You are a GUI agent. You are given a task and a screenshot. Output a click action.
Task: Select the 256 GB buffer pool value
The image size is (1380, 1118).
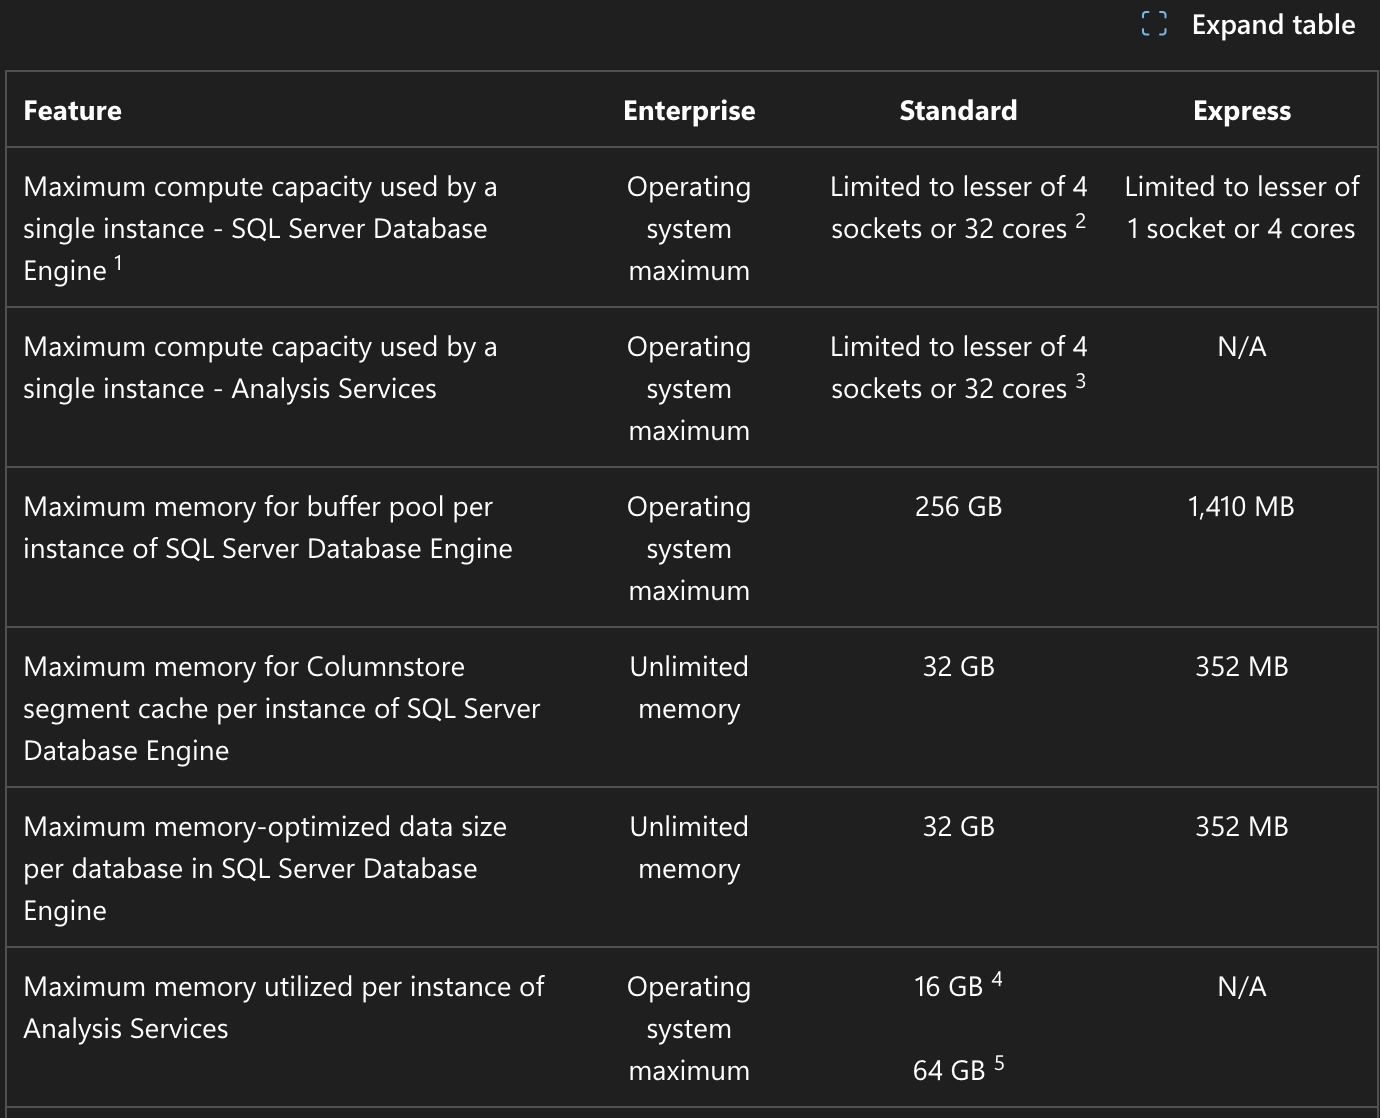coord(958,507)
